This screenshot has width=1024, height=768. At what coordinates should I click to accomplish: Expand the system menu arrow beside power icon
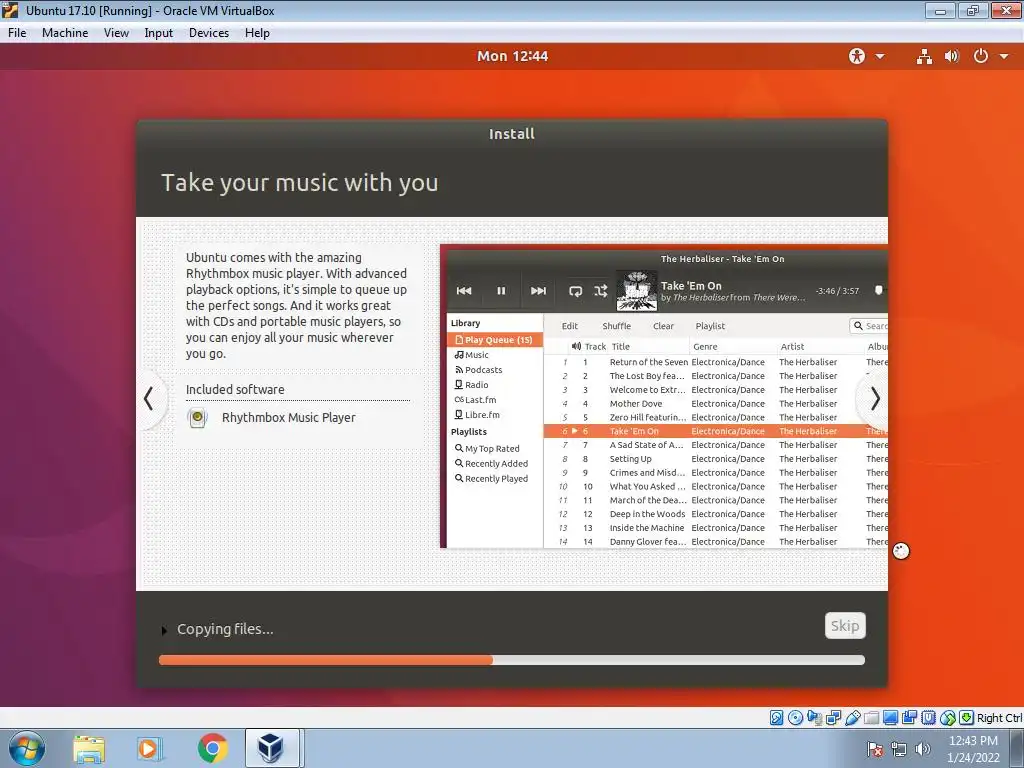coord(1004,57)
